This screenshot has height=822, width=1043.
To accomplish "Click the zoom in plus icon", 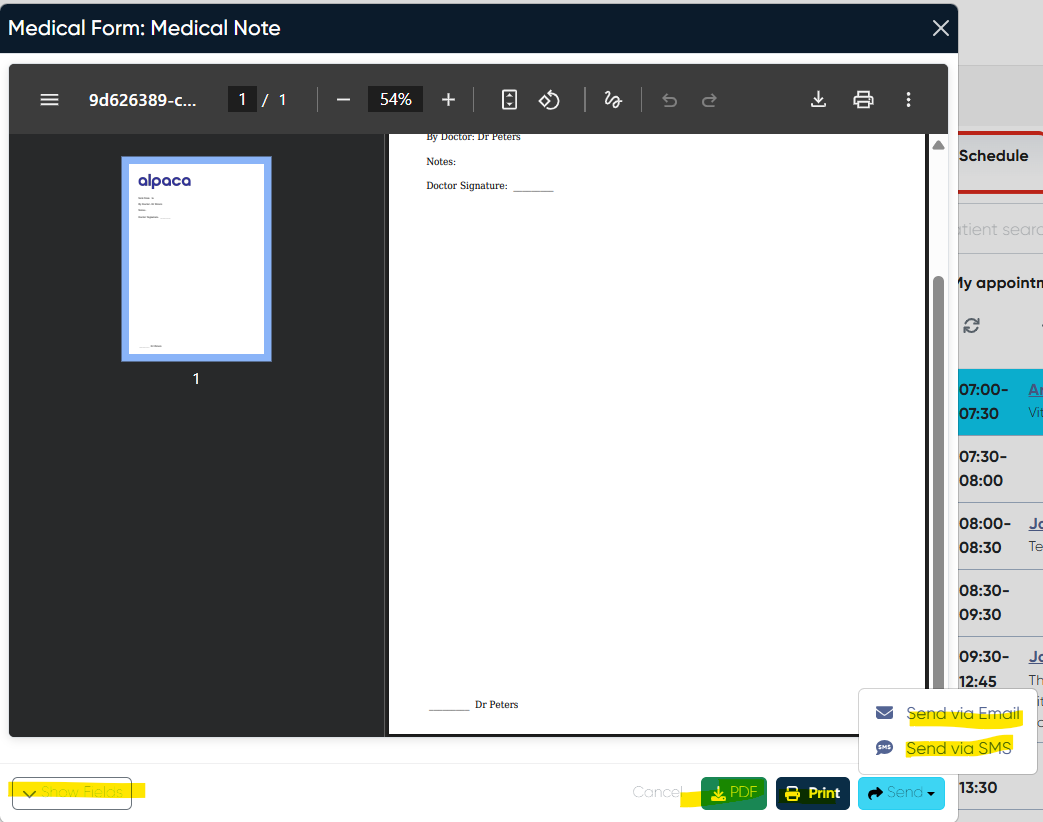I will coord(448,100).
